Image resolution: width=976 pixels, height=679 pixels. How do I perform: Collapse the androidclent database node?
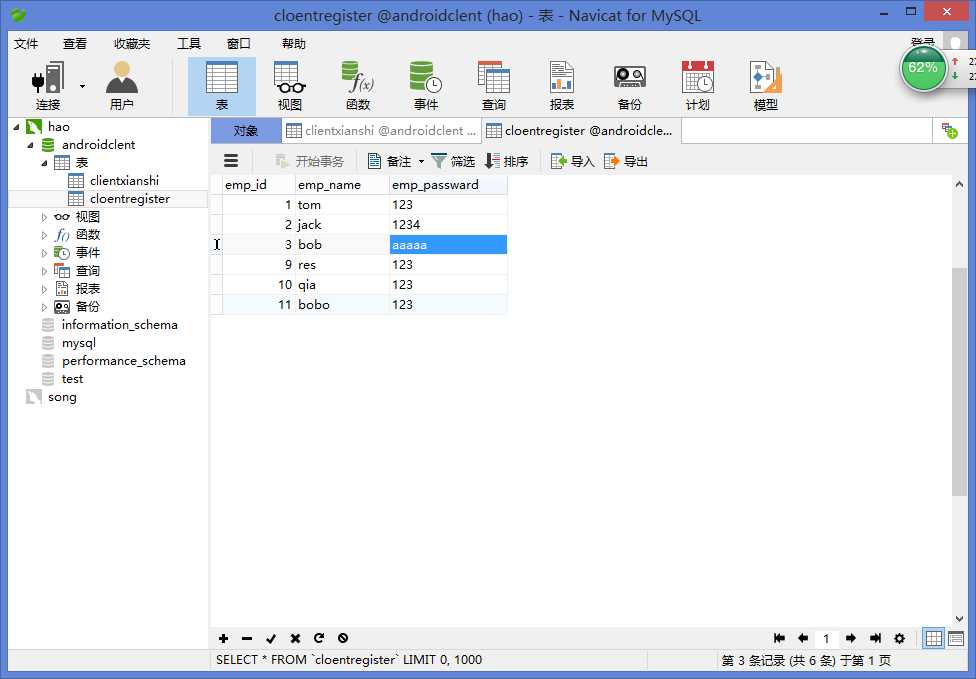30,145
